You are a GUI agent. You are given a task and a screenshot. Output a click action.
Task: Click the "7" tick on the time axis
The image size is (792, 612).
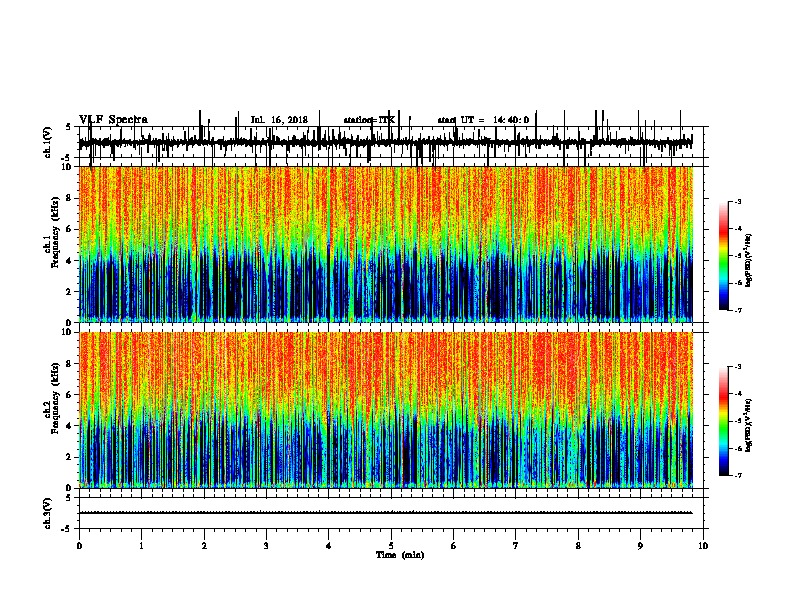pos(516,546)
